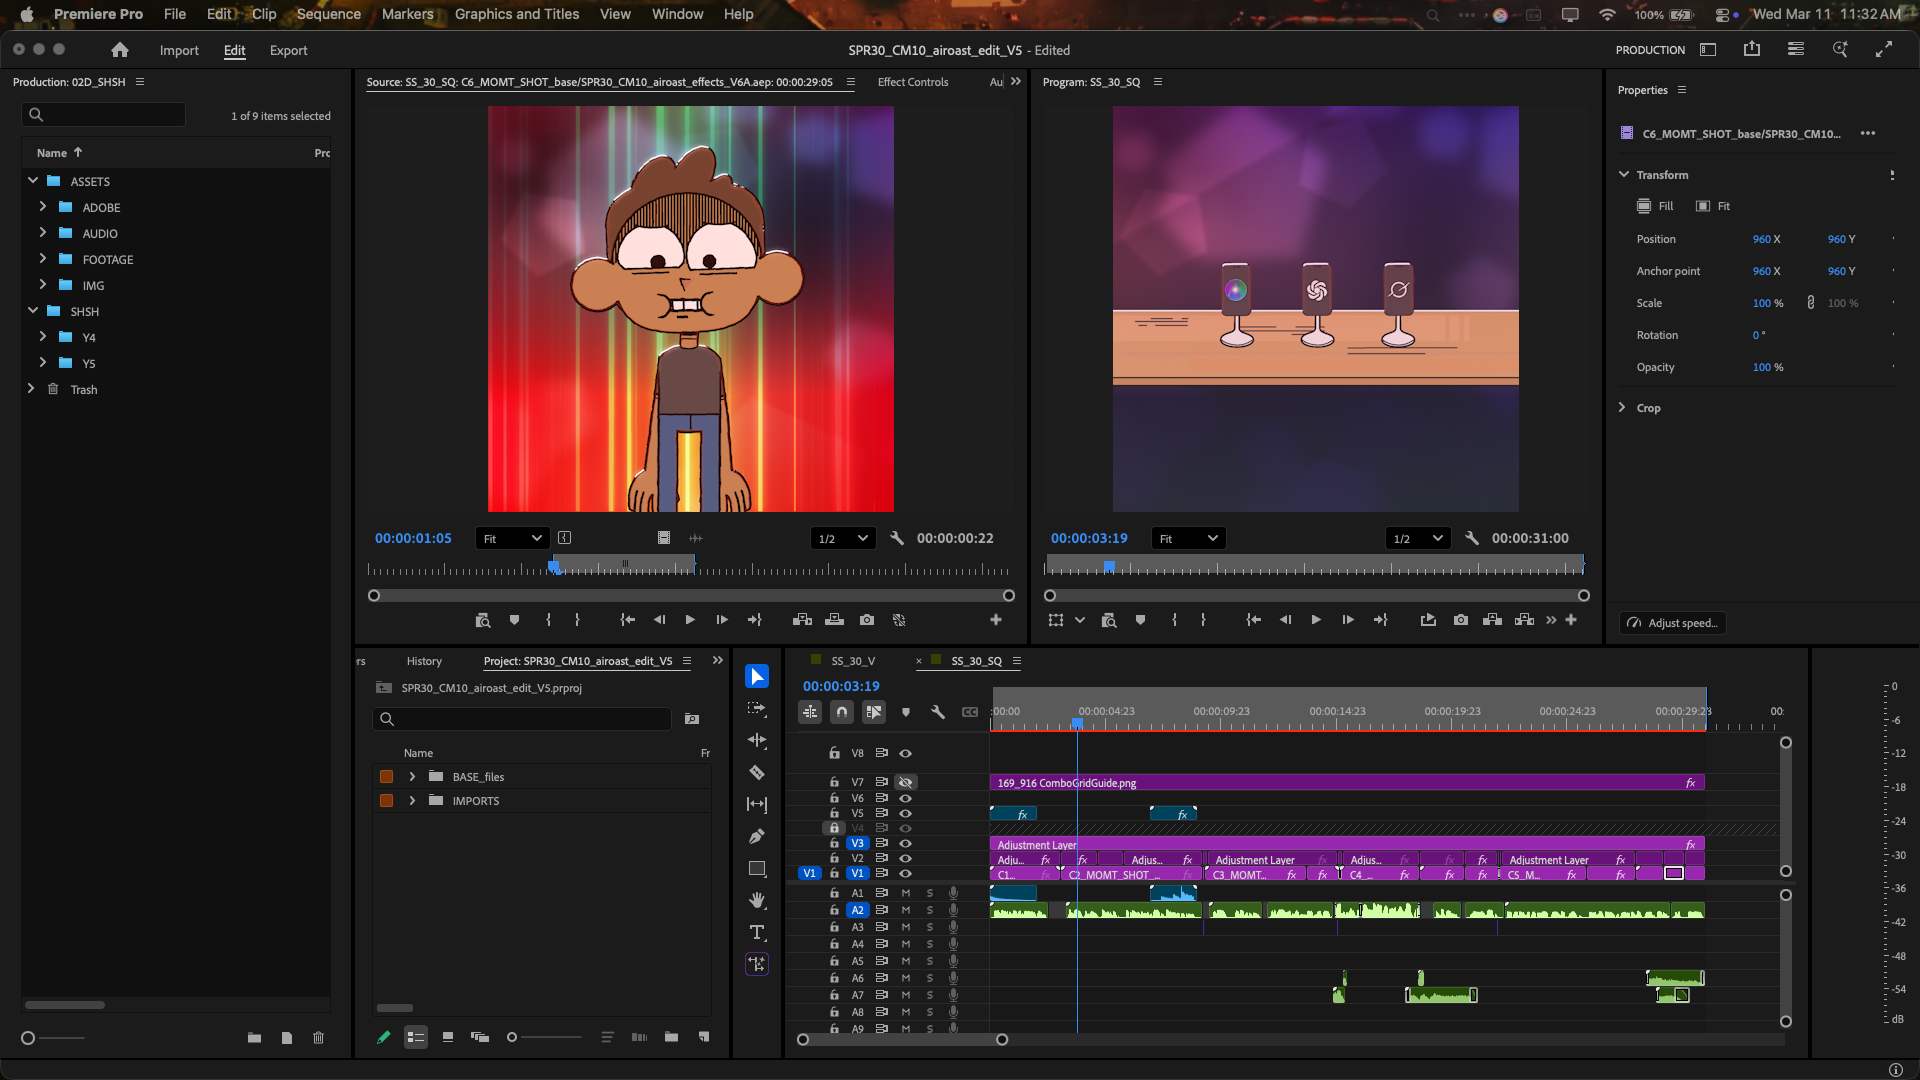Toggle Linked Selection in the timeline
Screen dimensions: 1920x1080
(x=874, y=712)
